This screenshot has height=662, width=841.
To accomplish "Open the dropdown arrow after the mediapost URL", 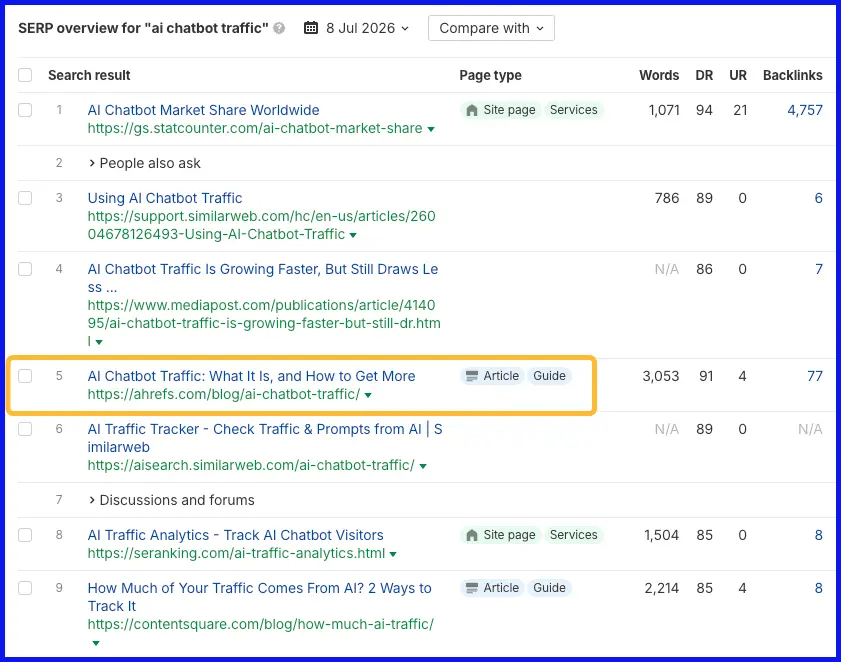I will point(99,342).
